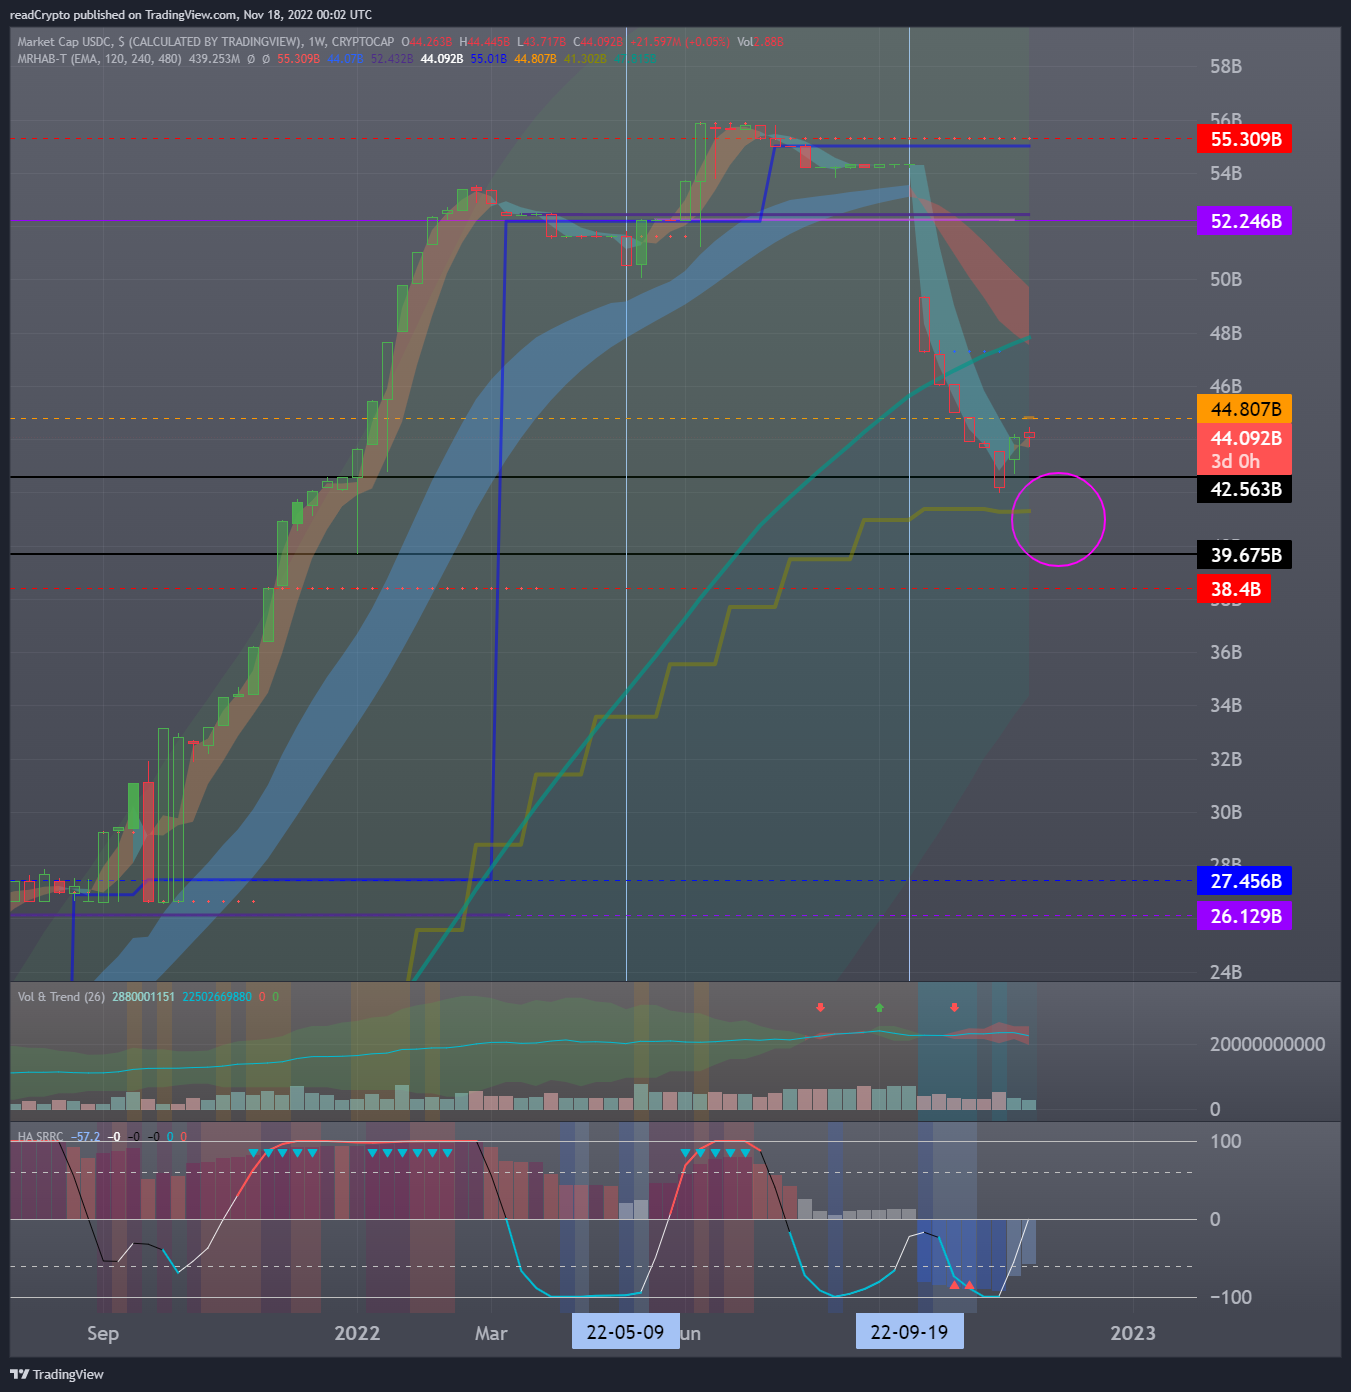
Task: Select the 44.092B current price label
Action: [x=1244, y=438]
